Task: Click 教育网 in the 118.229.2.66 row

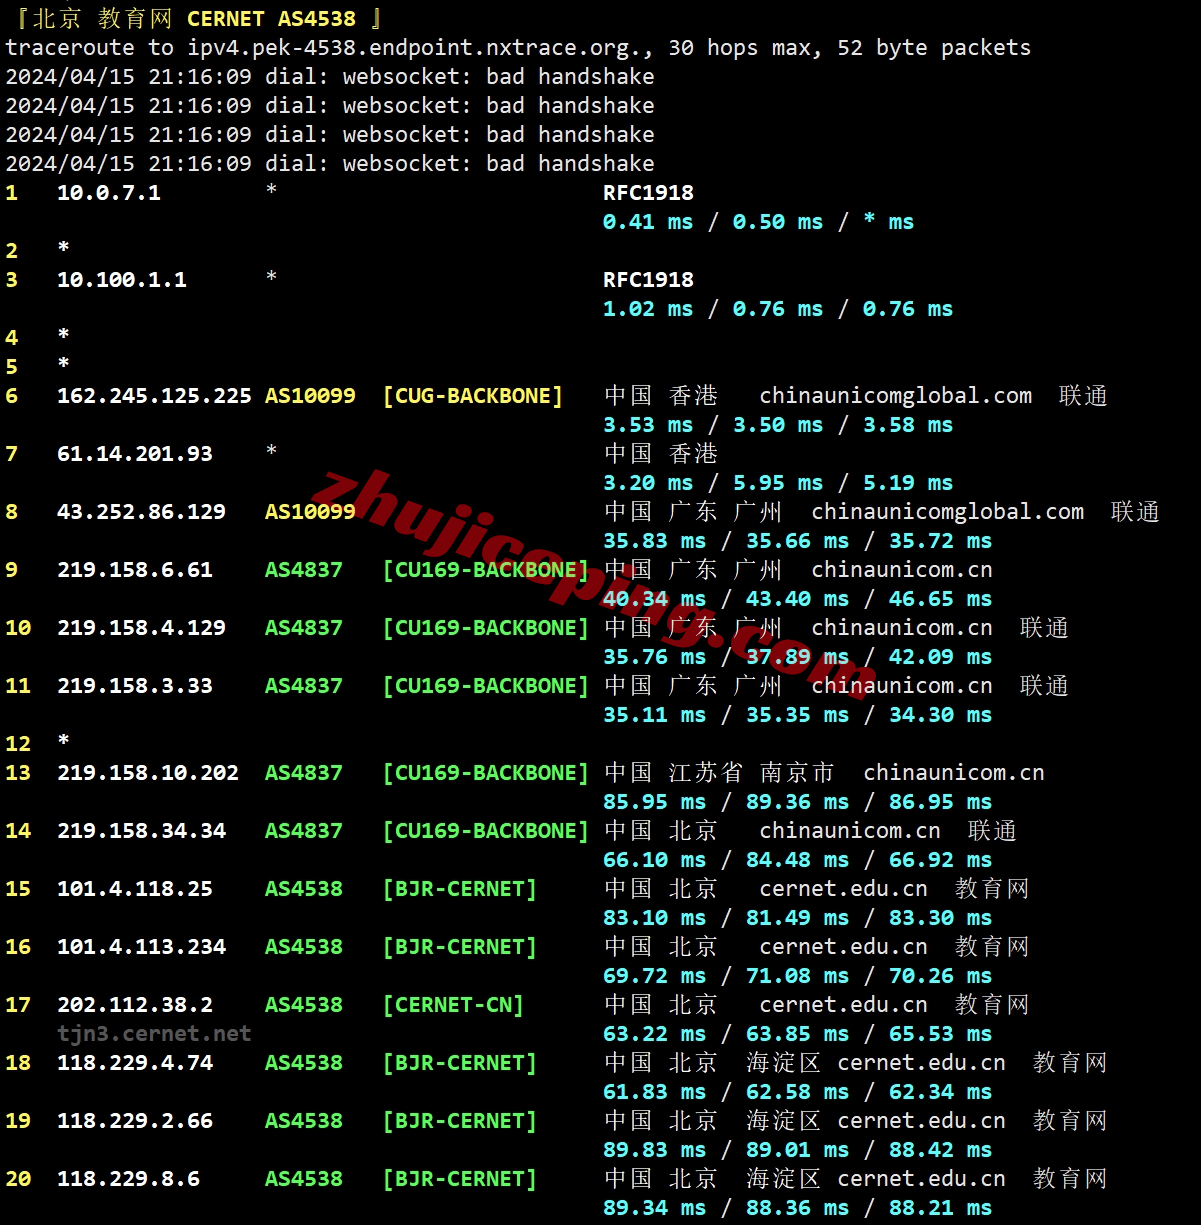Action: 1070,1121
